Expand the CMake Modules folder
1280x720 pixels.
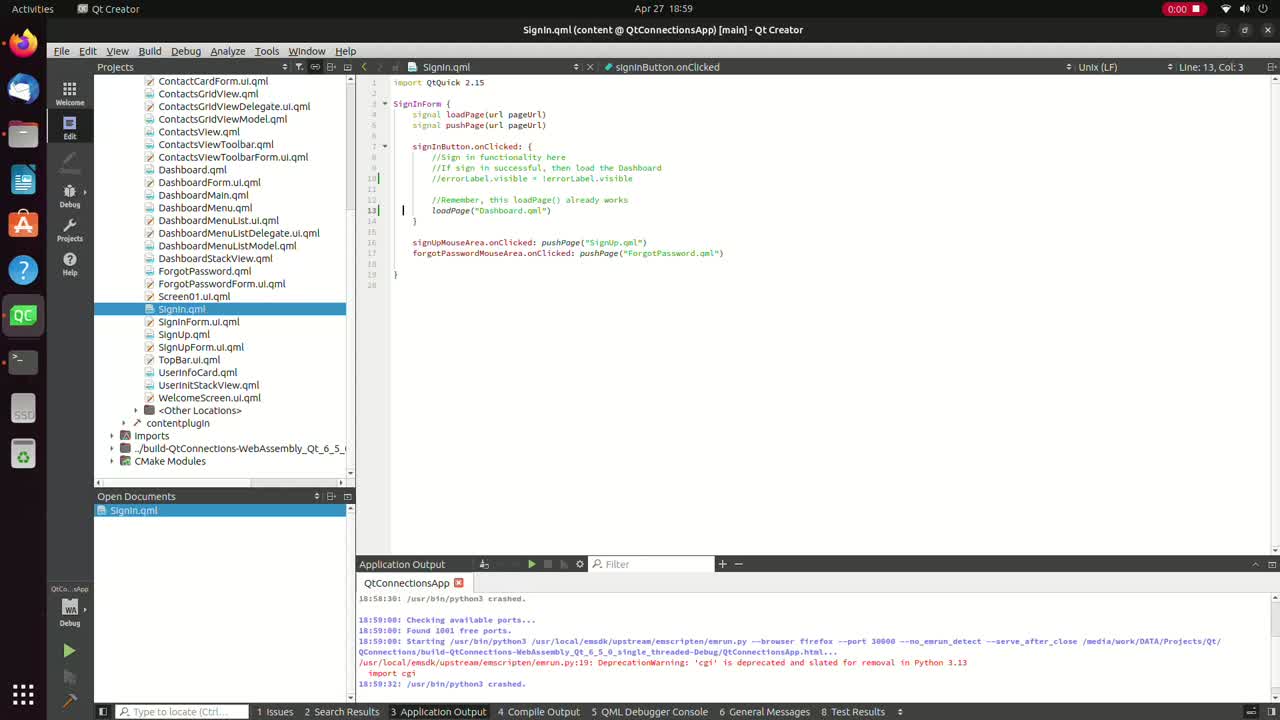tap(112, 461)
